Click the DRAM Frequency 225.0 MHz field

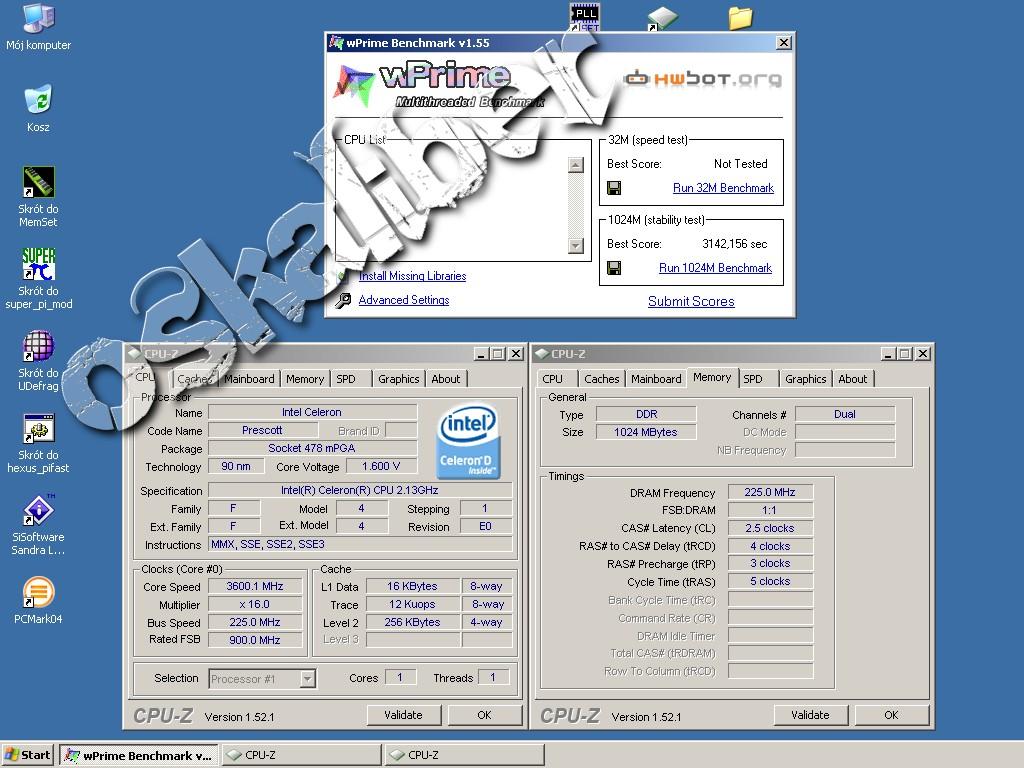click(769, 492)
